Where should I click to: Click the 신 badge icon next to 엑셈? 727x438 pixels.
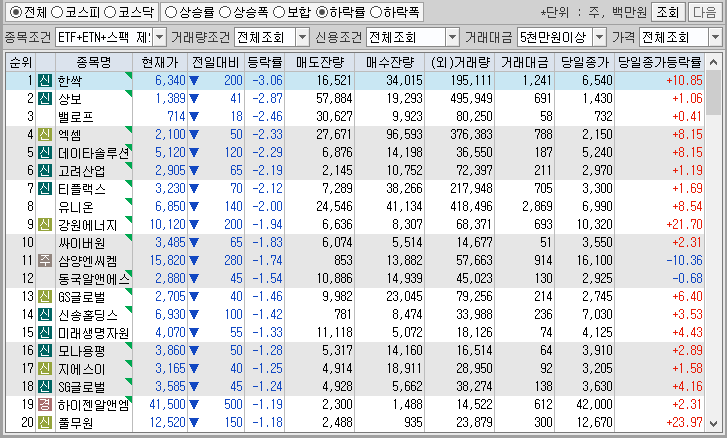pyautogui.click(x=45, y=134)
